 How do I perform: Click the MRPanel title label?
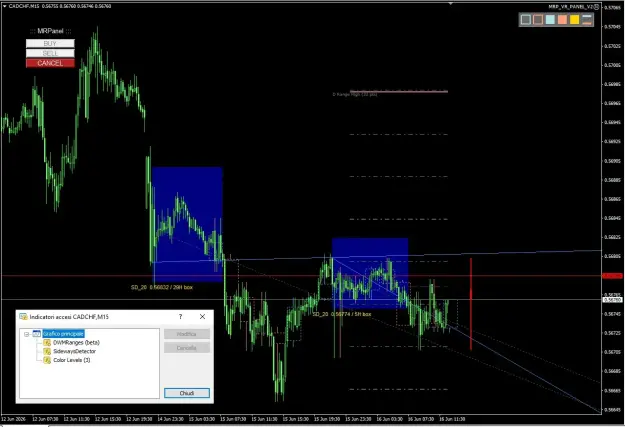click(x=50, y=31)
